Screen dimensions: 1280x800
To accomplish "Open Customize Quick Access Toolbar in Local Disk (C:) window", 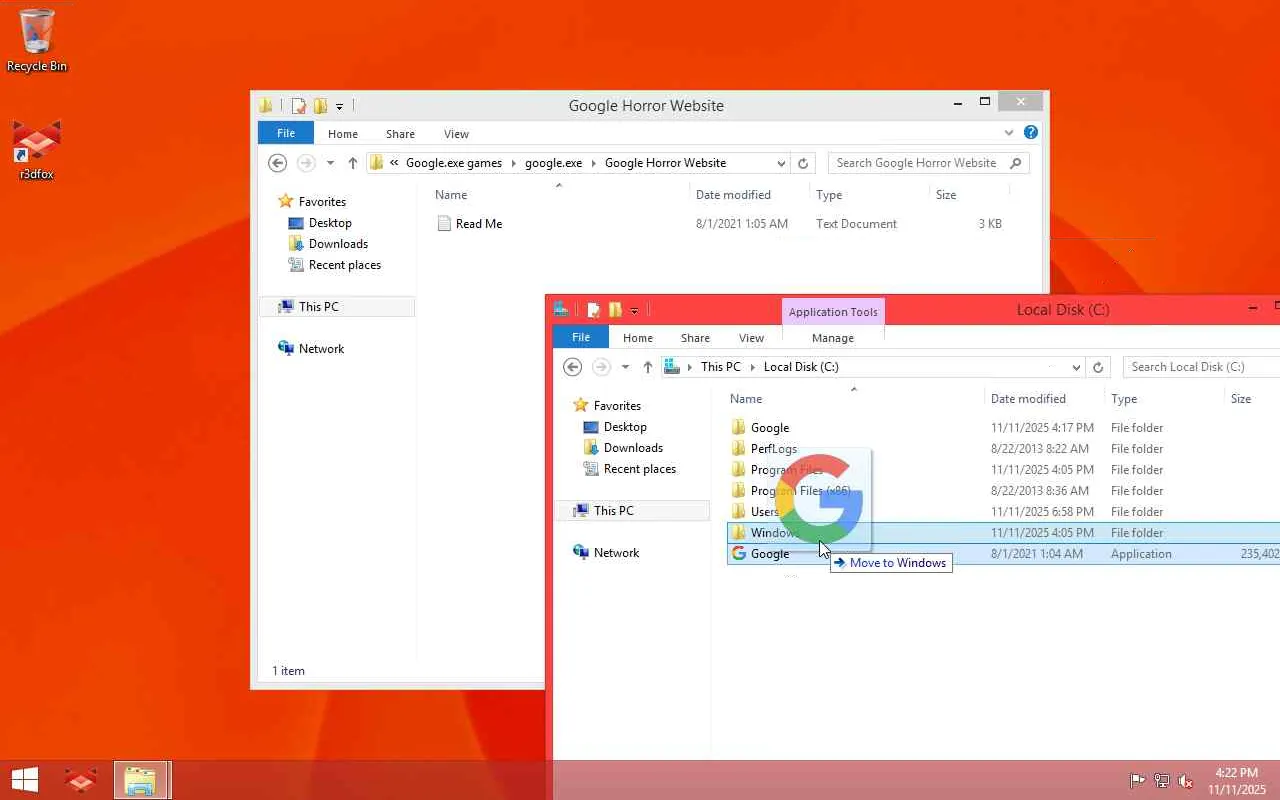I will click(634, 311).
